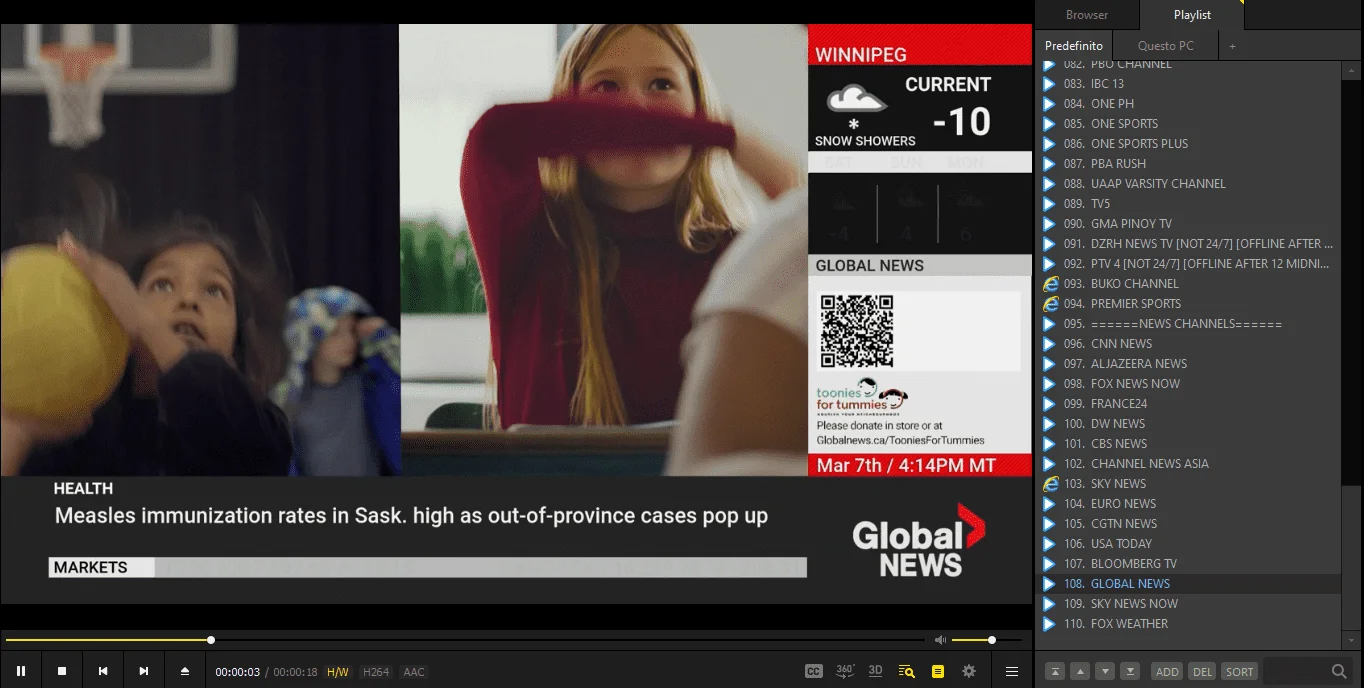Screen dimensions: 1364x688
Task: Select playlist entry 091. DZRH NEWS TV
Action: (1189, 244)
